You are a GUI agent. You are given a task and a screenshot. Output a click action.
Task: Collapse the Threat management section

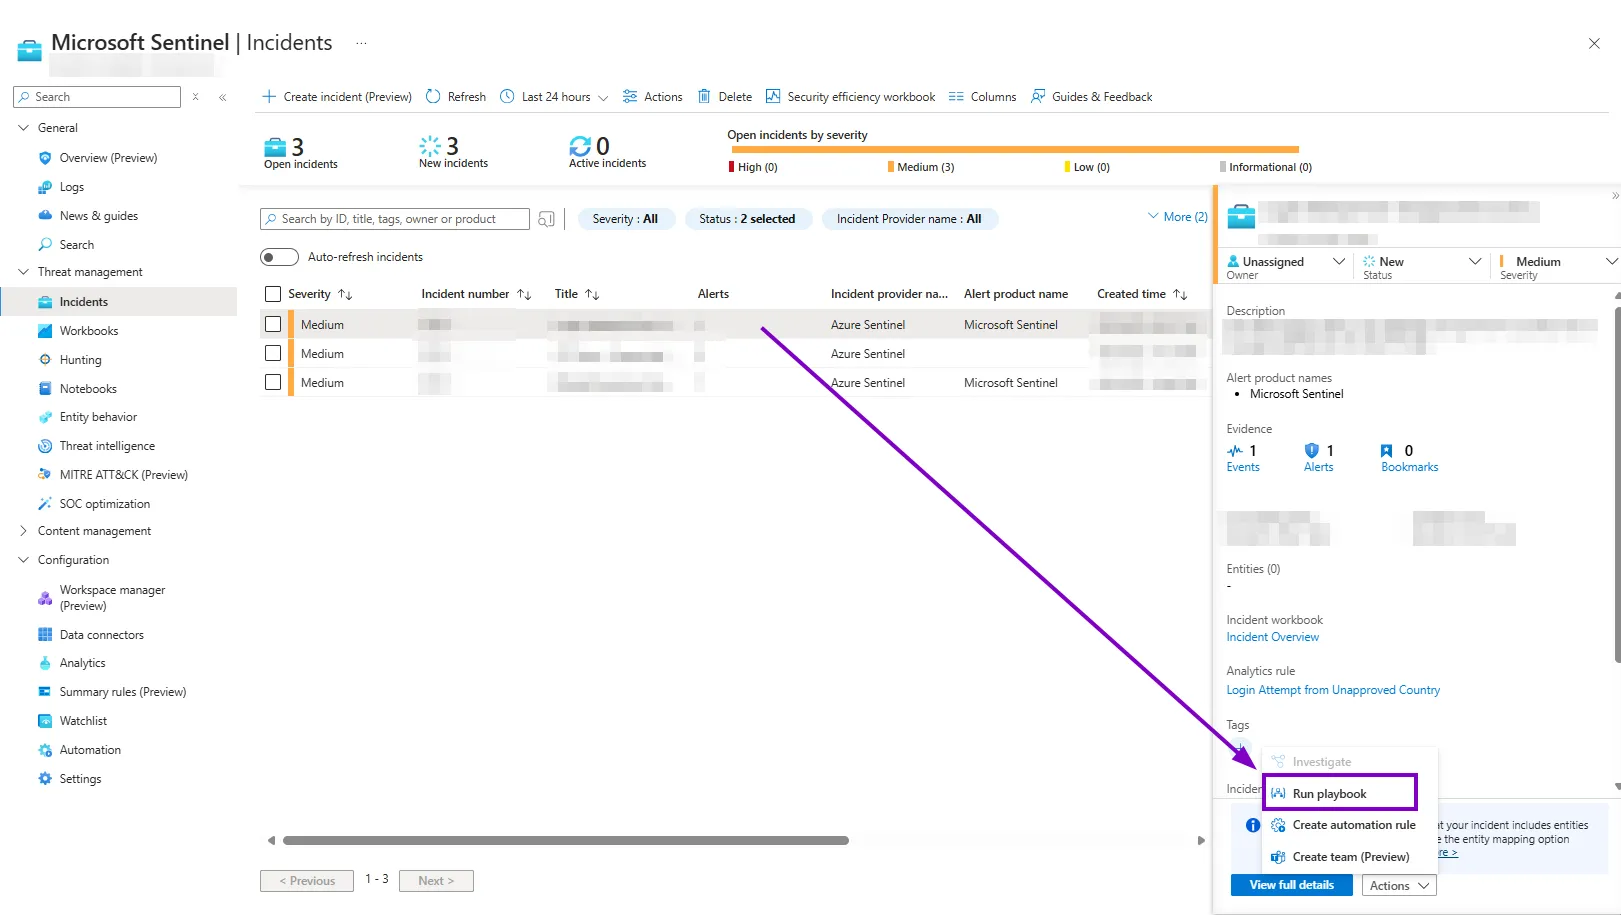(23, 272)
